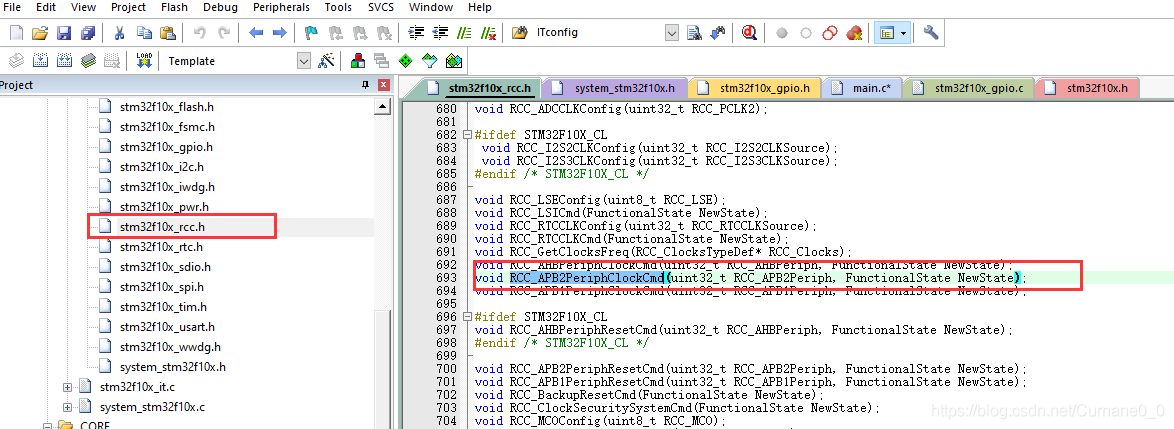
Task: Open the ITconfig find dropdown arrow
Action: 672,33
